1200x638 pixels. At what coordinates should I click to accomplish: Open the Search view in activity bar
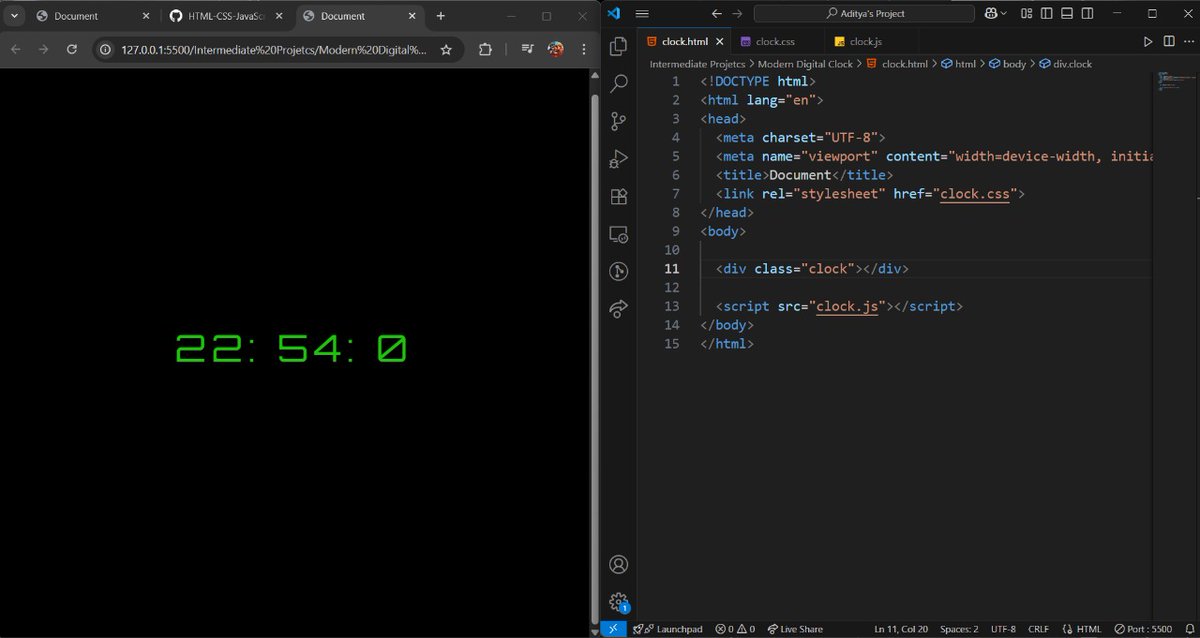pos(618,84)
